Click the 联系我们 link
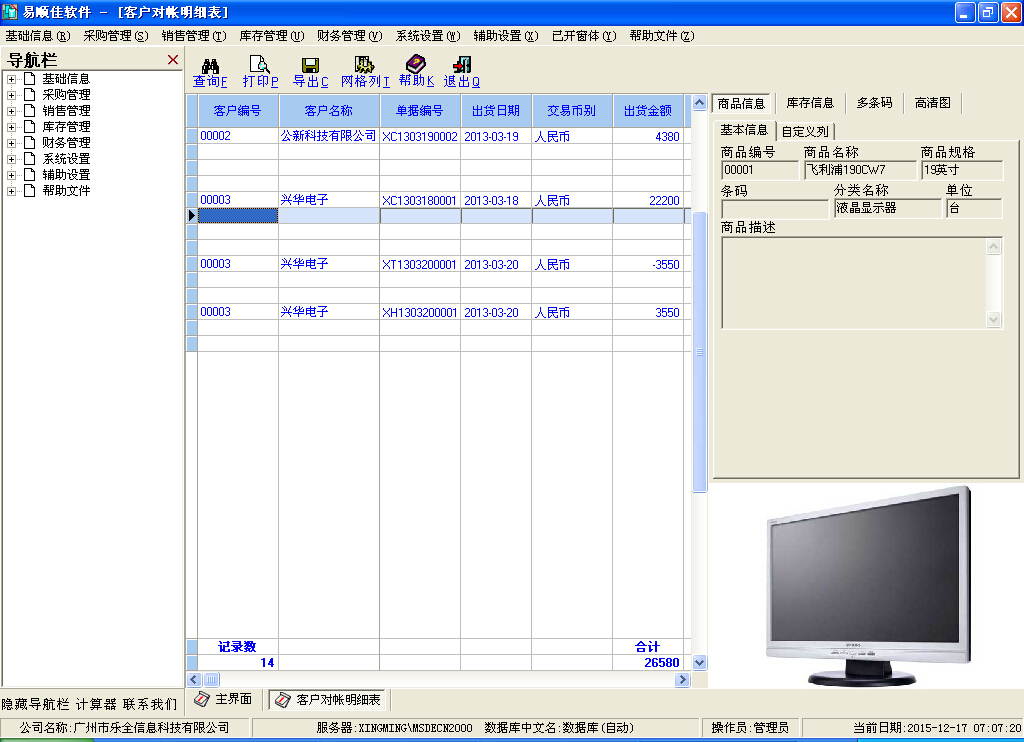Viewport: 1024px width, 742px height. coord(150,704)
